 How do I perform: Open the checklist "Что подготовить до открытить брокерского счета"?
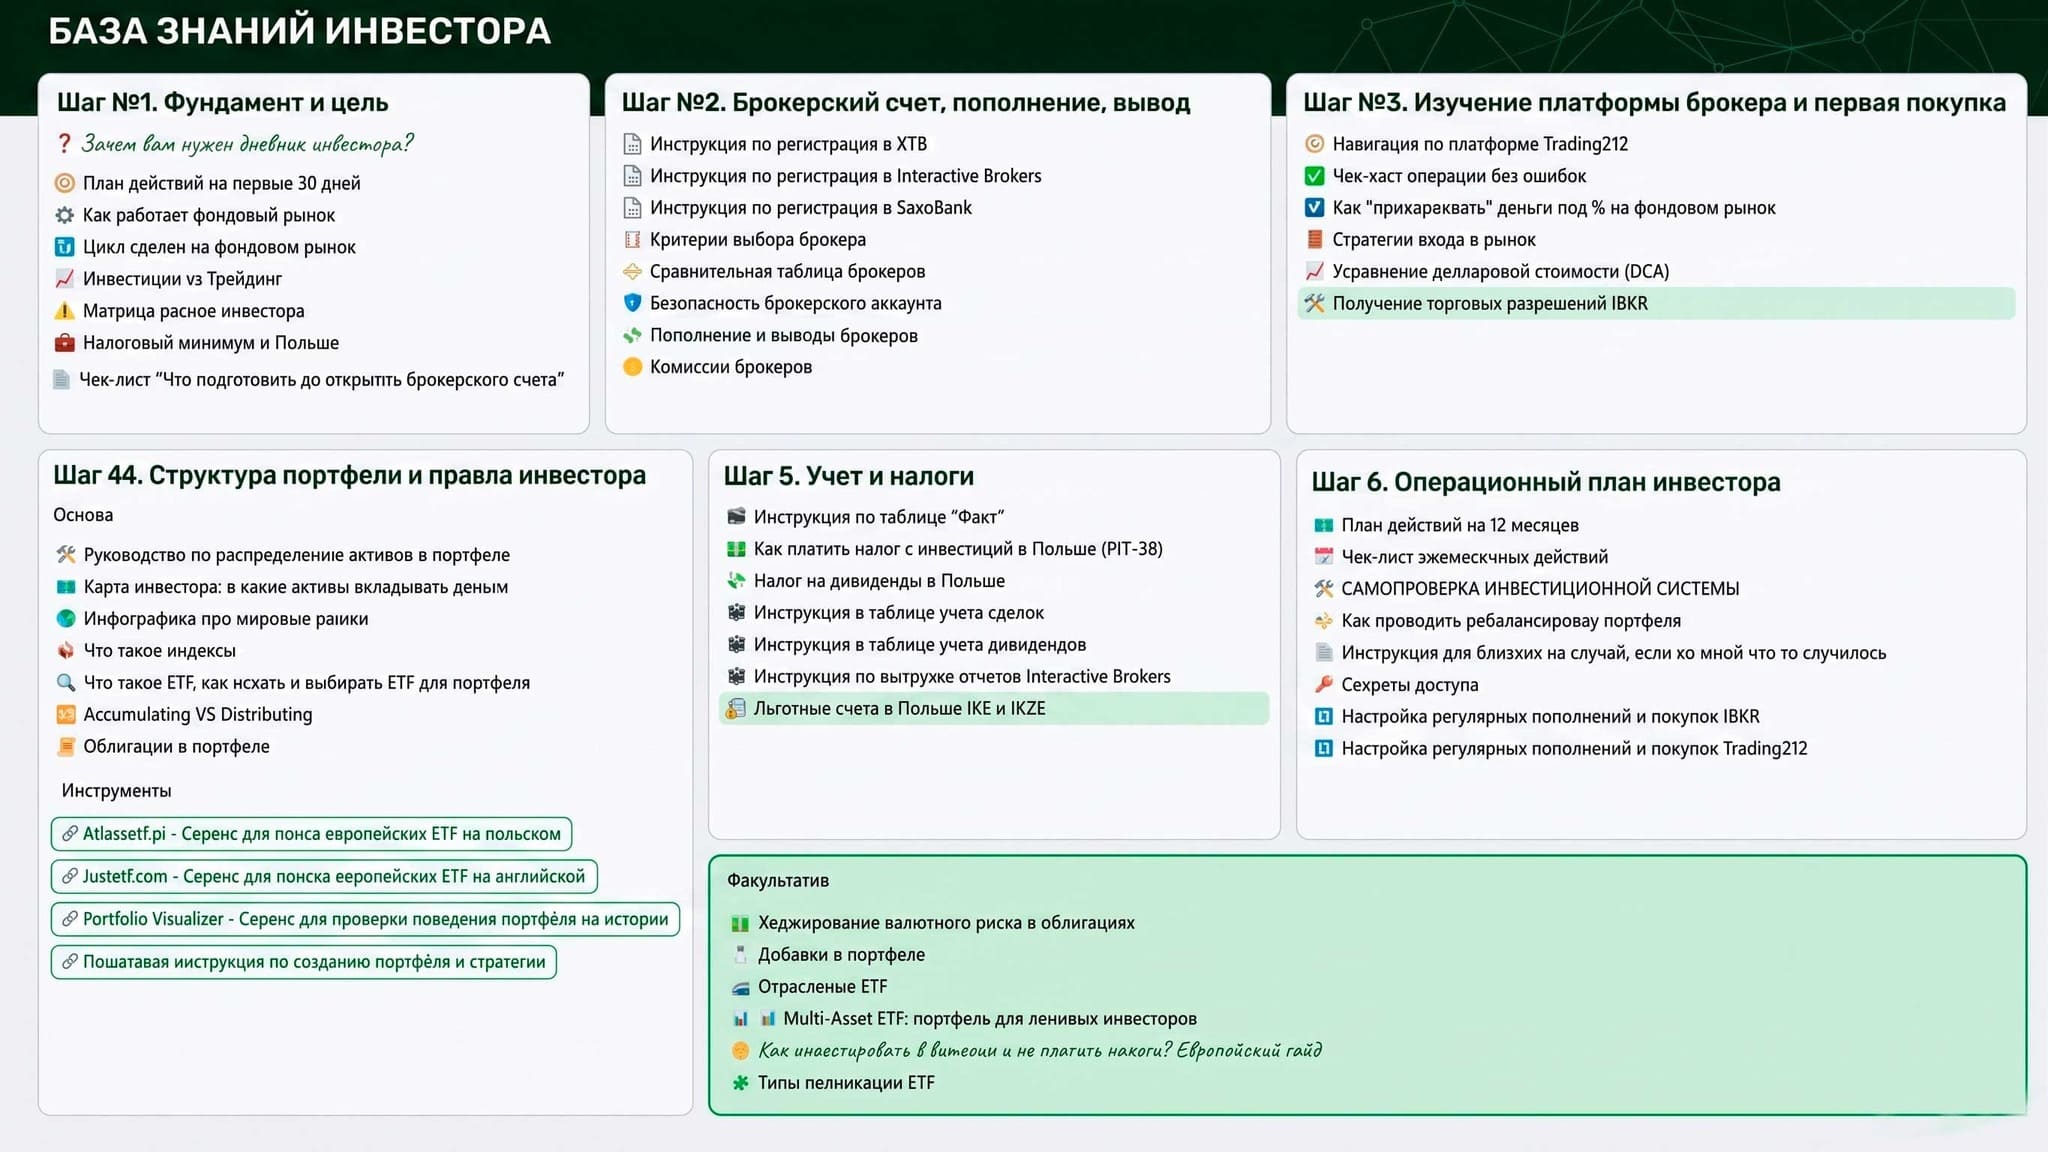321,380
